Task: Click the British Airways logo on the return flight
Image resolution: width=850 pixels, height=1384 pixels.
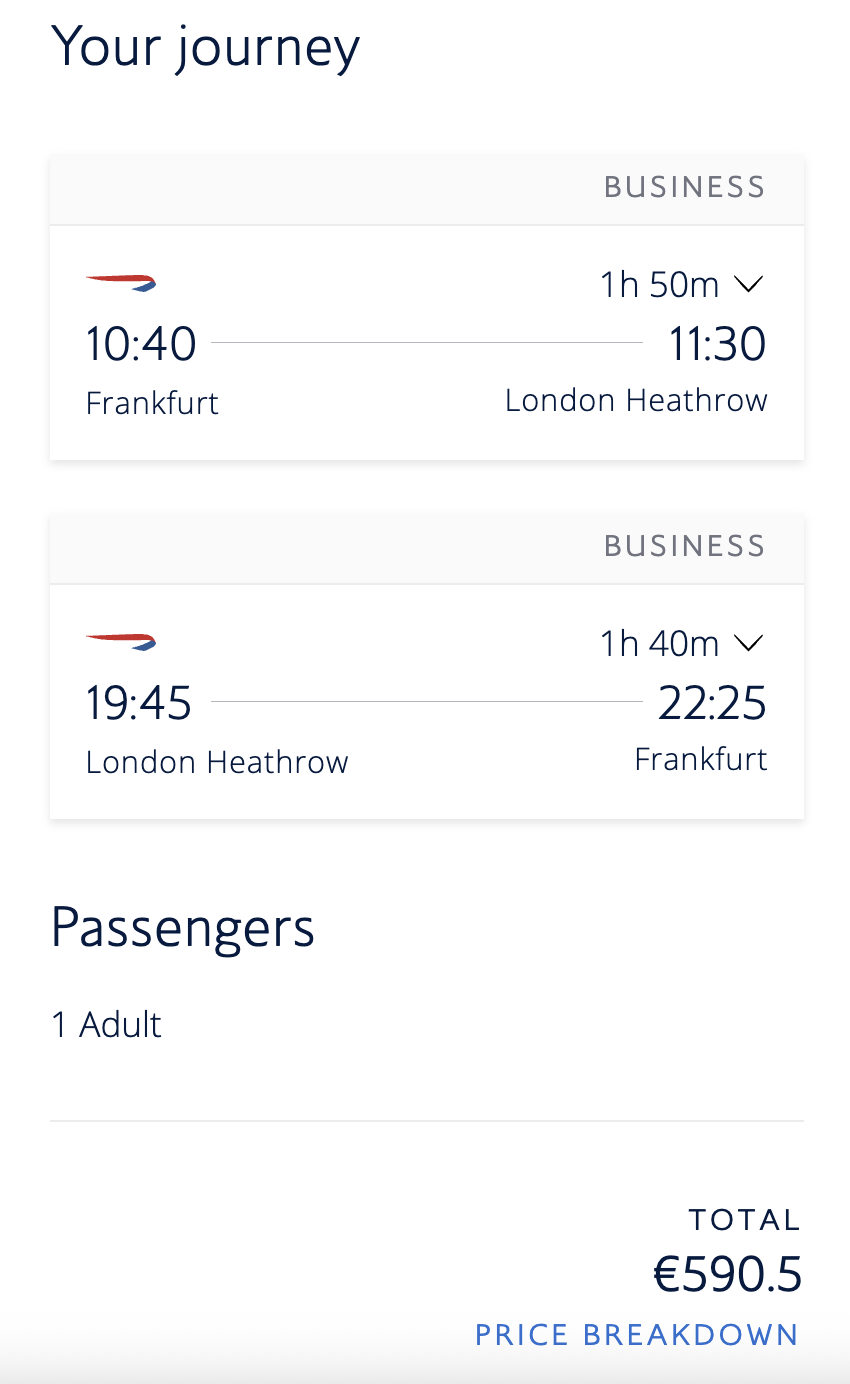Action: click(x=121, y=641)
